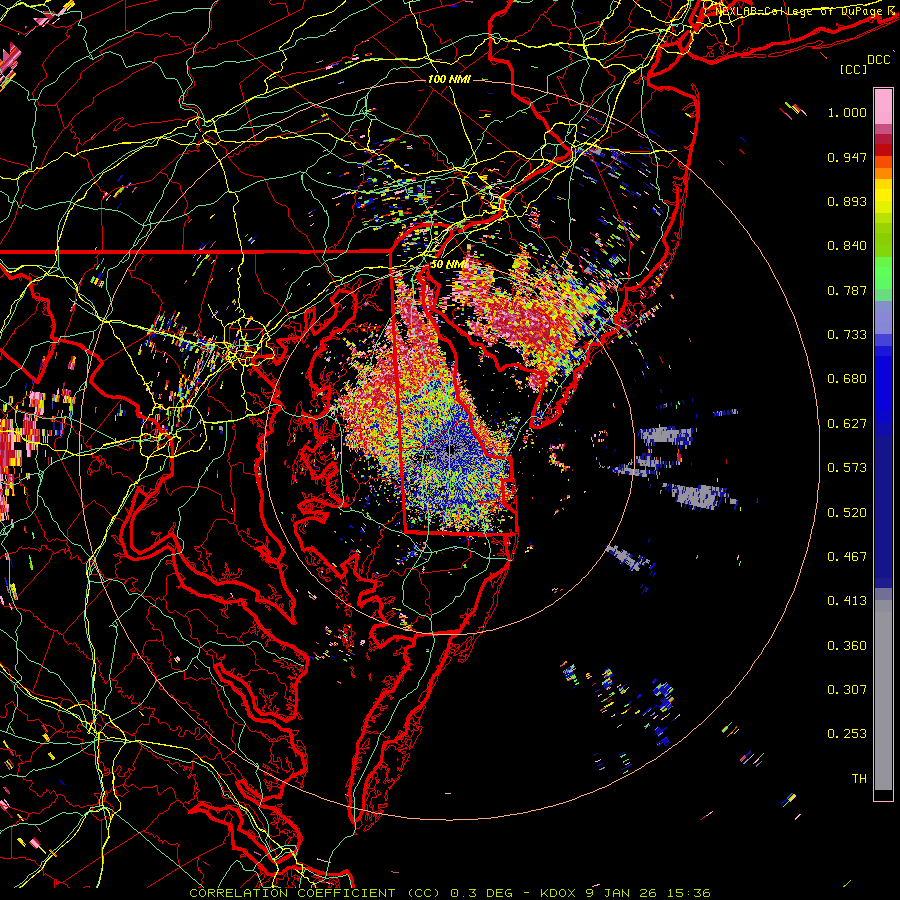Screen dimensions: 900x900
Task: Click the KDOX radar site center point
Action: pyautogui.click(x=449, y=449)
